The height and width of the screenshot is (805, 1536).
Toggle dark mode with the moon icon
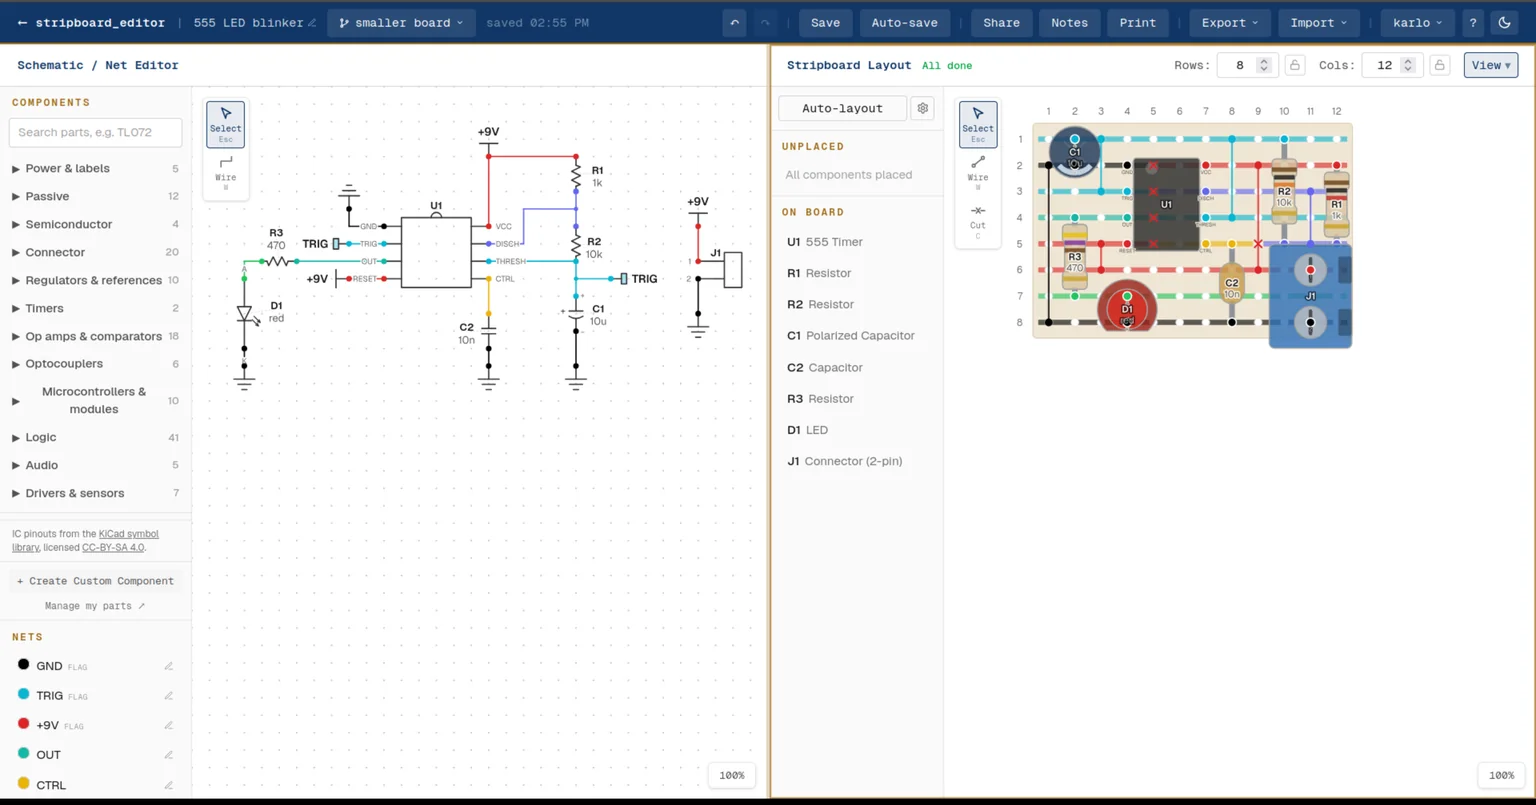tap(1505, 23)
